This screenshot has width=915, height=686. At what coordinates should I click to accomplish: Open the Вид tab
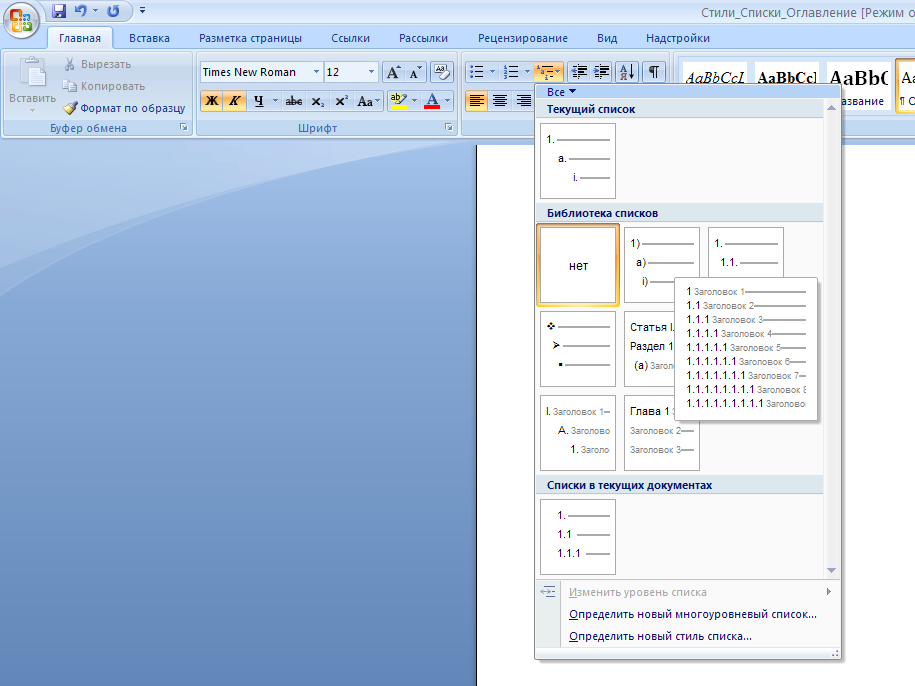[607, 38]
